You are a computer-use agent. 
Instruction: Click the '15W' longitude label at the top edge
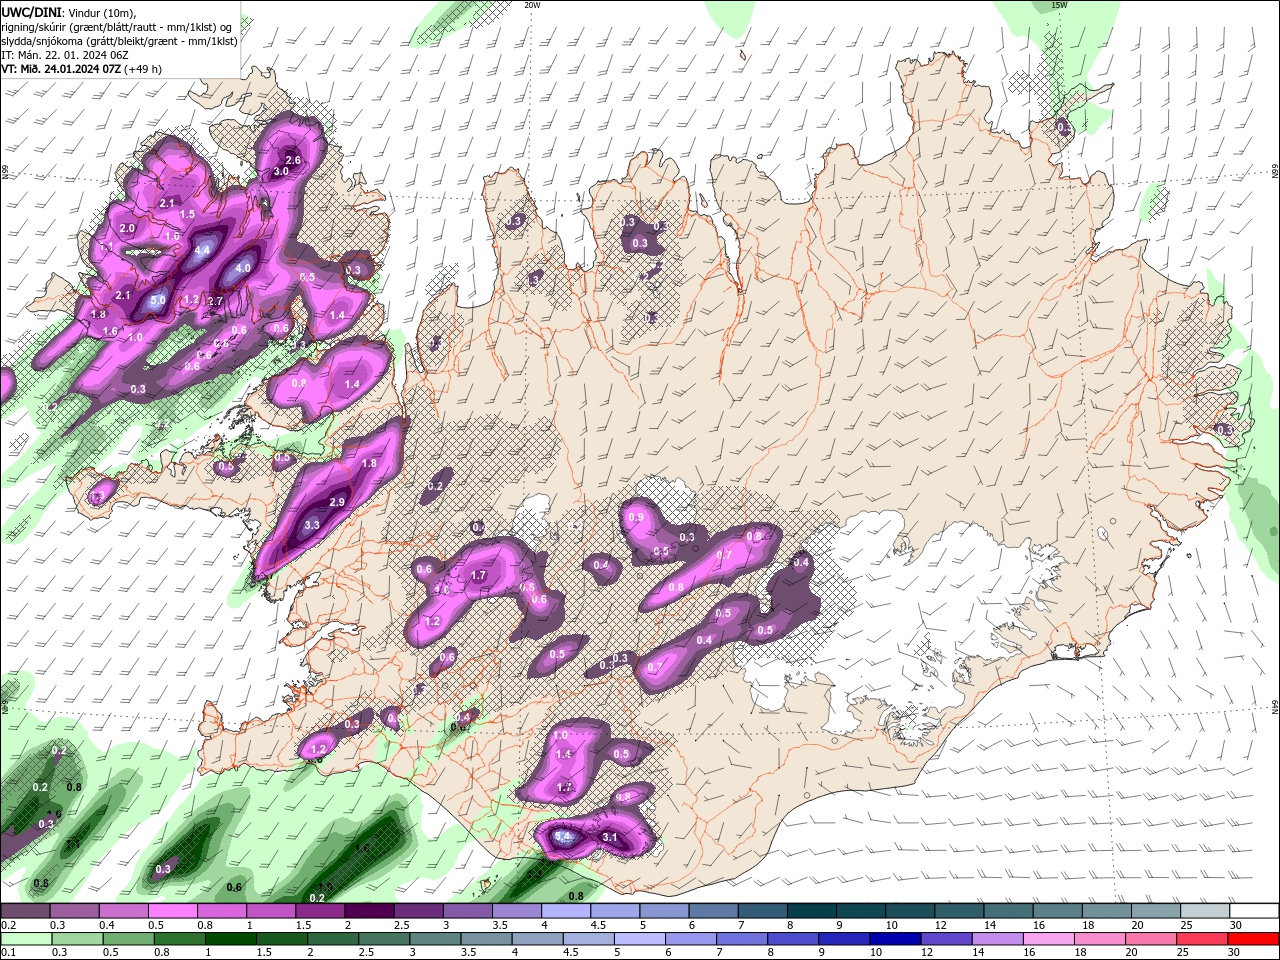coord(1059,5)
